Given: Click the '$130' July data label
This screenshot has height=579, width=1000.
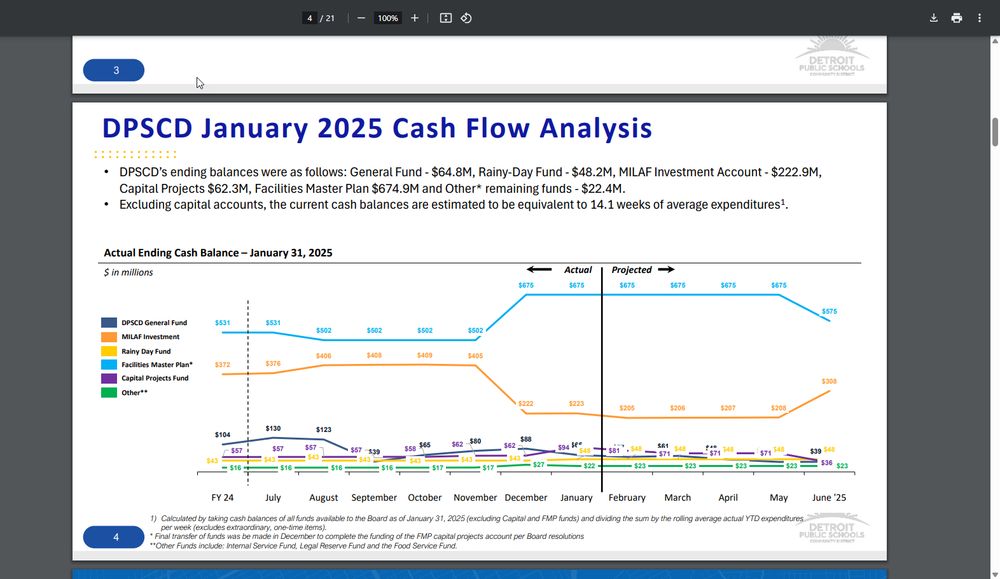Looking at the screenshot, I should click(x=273, y=429).
